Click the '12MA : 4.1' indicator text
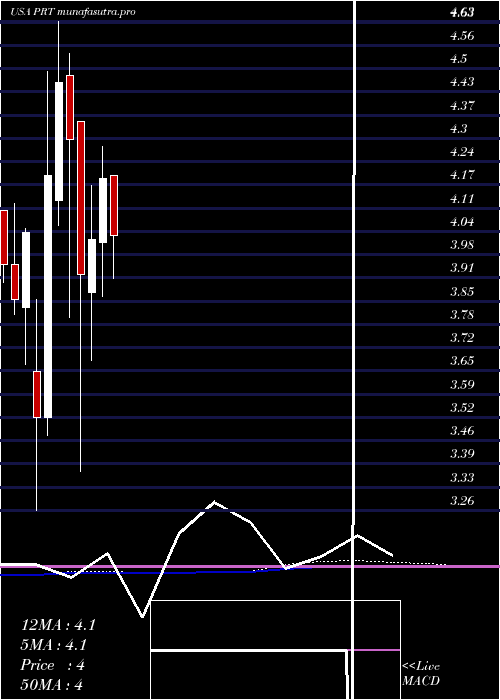The image size is (500, 700). [x=58, y=625]
